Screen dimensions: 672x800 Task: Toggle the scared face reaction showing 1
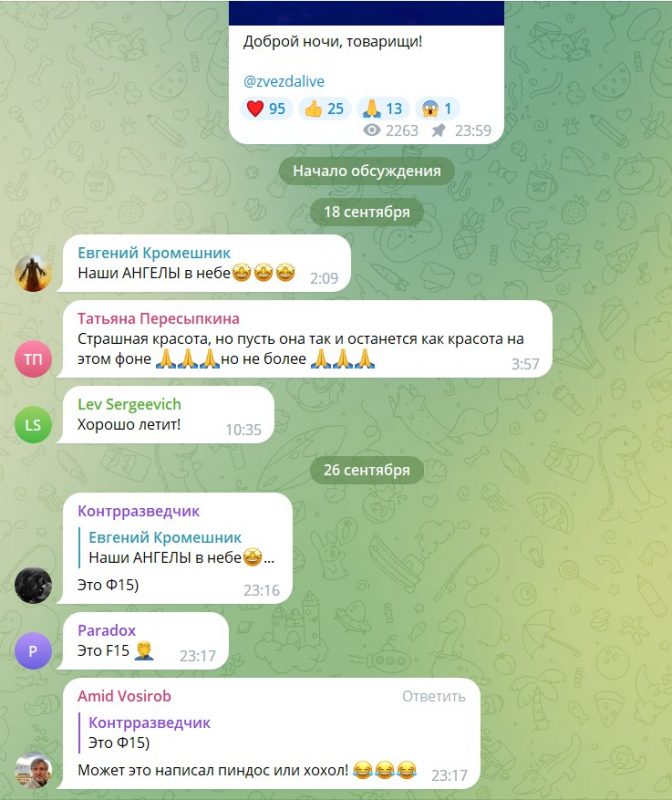pyautogui.click(x=438, y=109)
